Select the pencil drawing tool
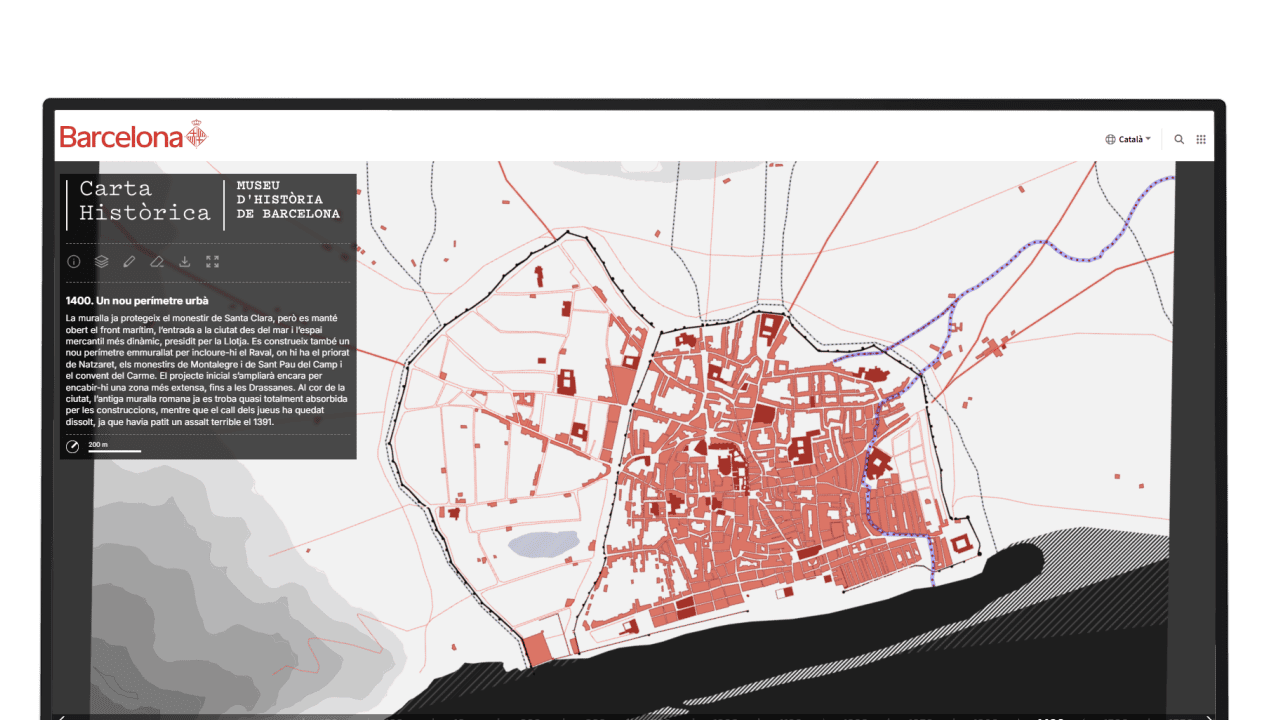1280x720 pixels. click(129, 262)
